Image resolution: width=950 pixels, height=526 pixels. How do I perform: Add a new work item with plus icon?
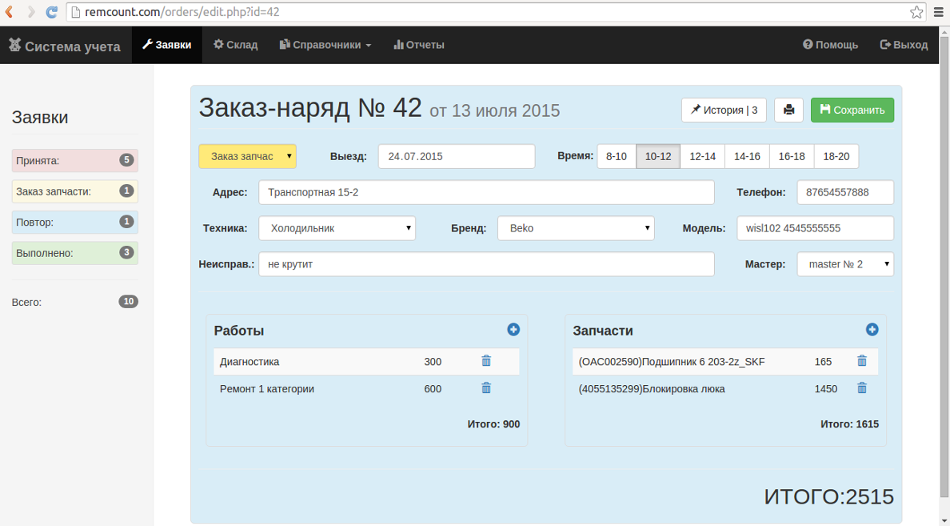click(513, 329)
